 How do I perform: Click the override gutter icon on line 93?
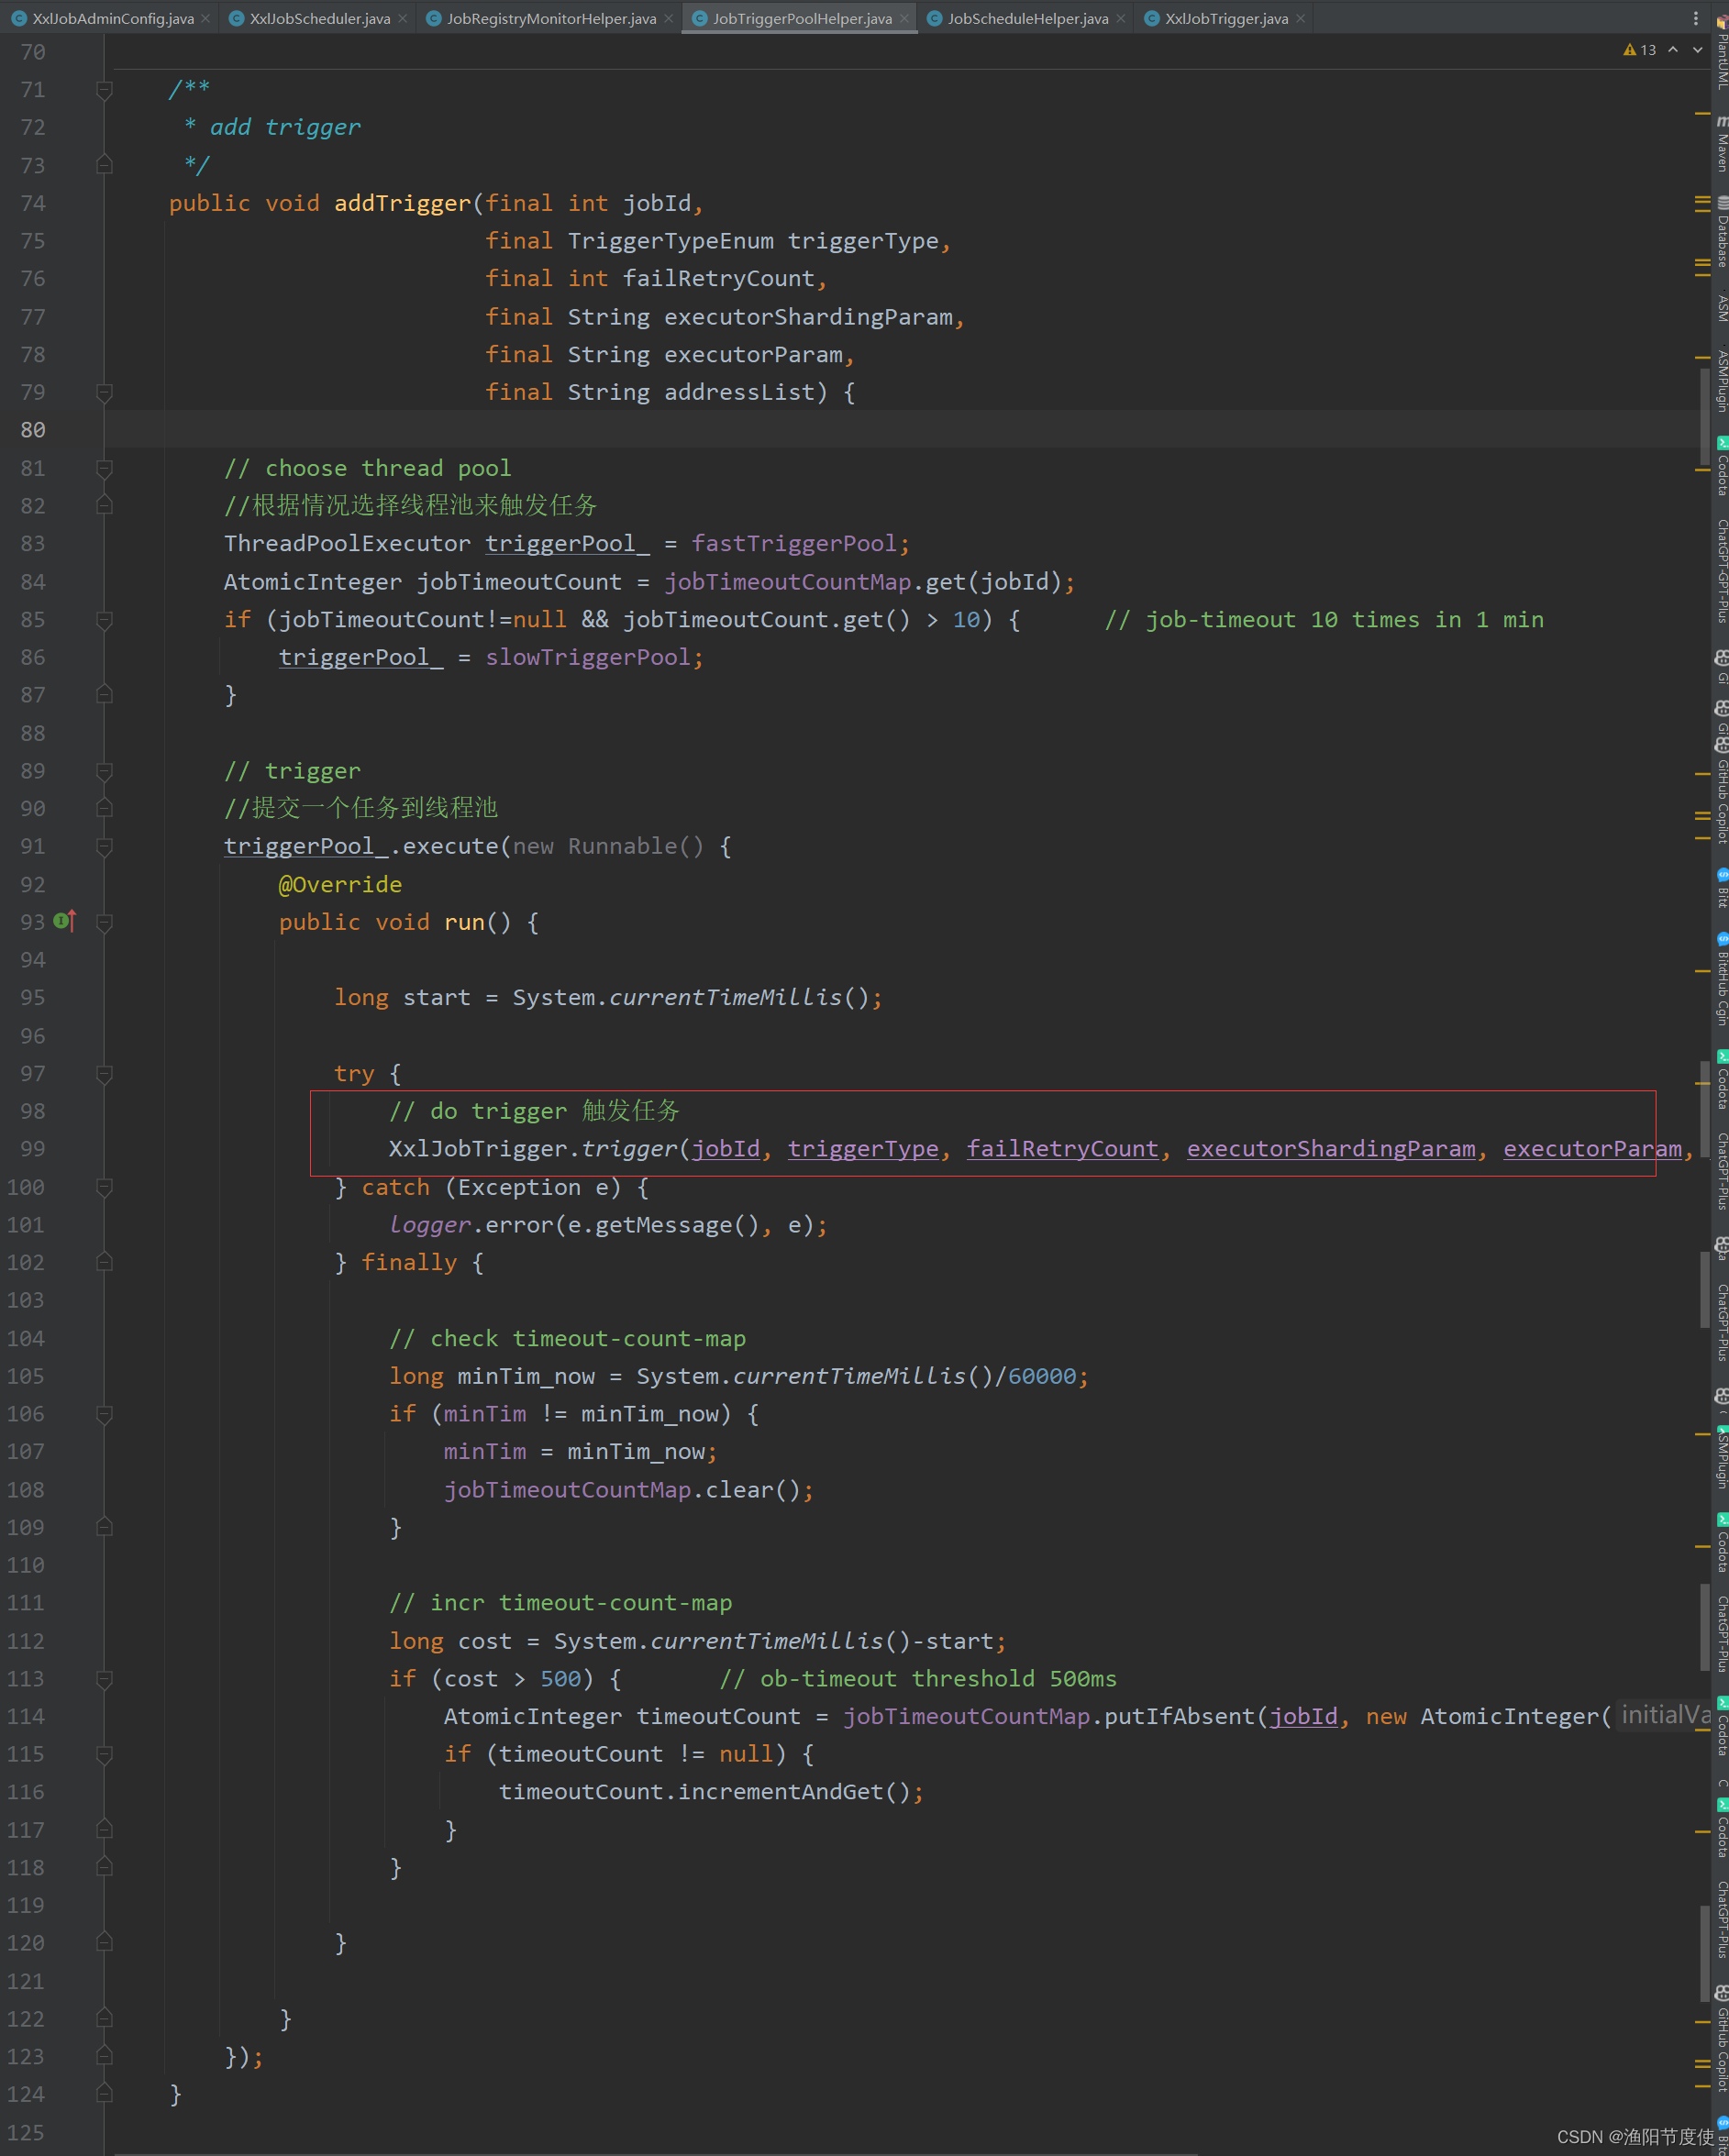click(64, 921)
